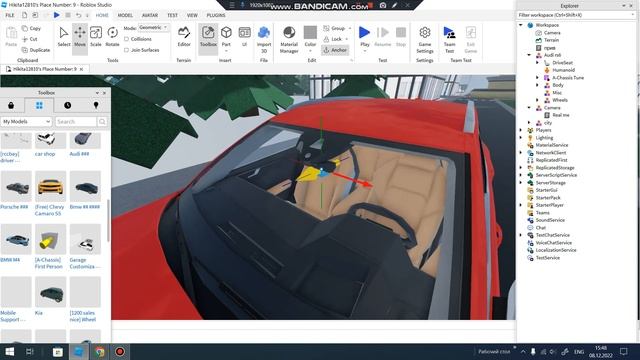Screen dimensions: 640x360
Task: Select ServerScriptService in the Explorer
Action: pos(556,175)
